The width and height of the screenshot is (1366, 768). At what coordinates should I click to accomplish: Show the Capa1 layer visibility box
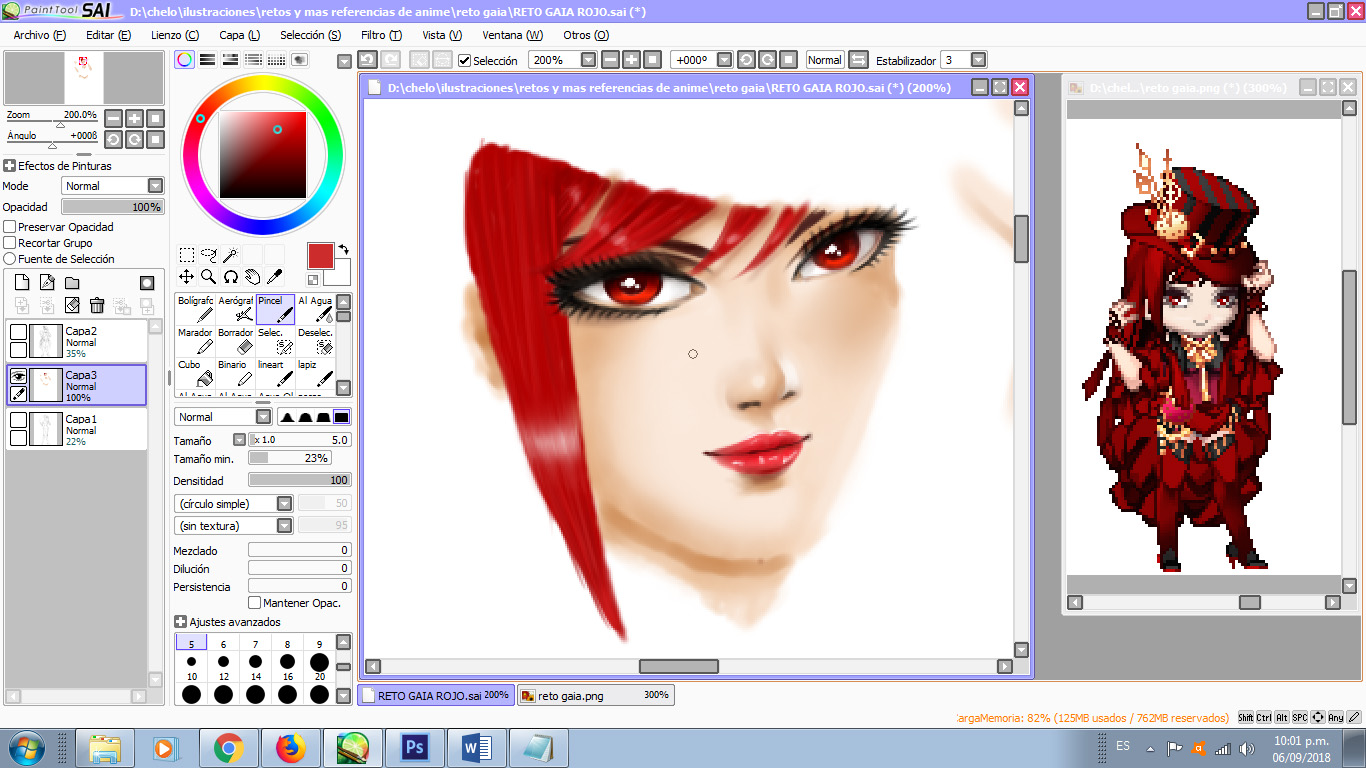(18, 420)
